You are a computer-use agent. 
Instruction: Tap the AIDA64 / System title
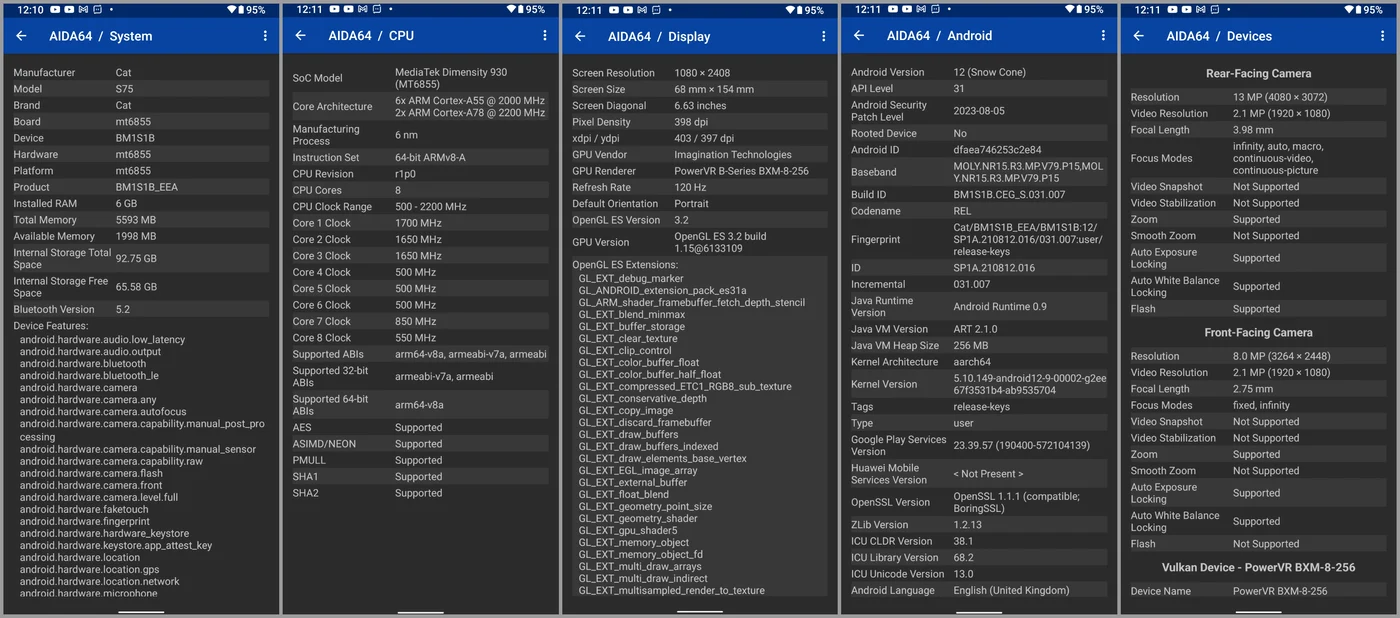tap(101, 36)
